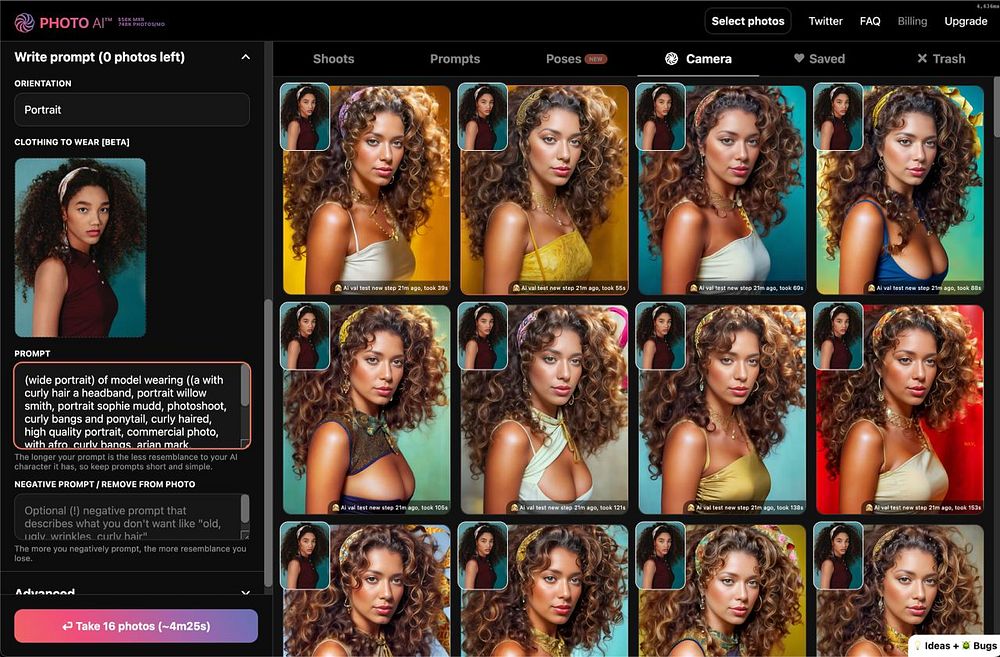Click the Upgrade link

966,21
